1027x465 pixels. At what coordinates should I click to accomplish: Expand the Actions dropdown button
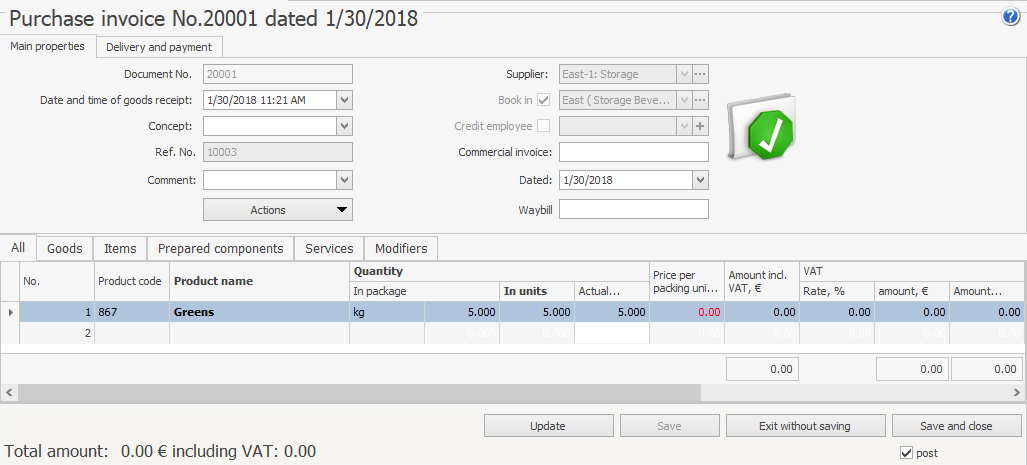tap(278, 210)
